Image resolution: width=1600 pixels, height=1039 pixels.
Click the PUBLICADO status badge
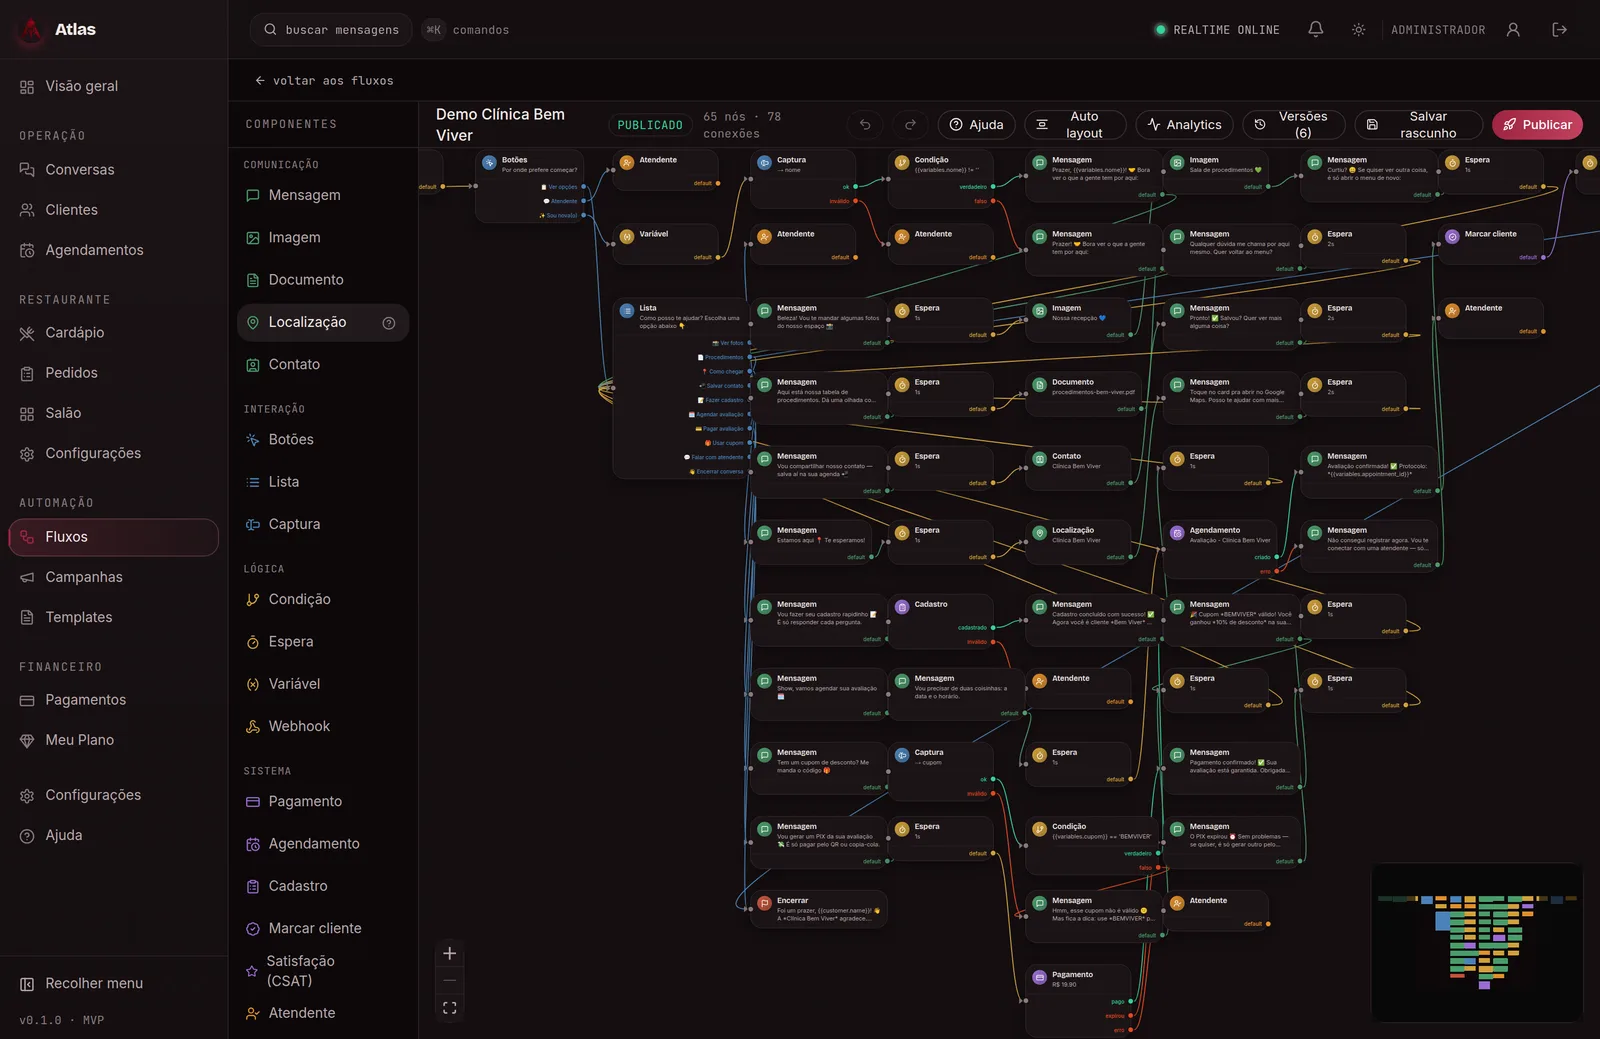pyautogui.click(x=650, y=125)
